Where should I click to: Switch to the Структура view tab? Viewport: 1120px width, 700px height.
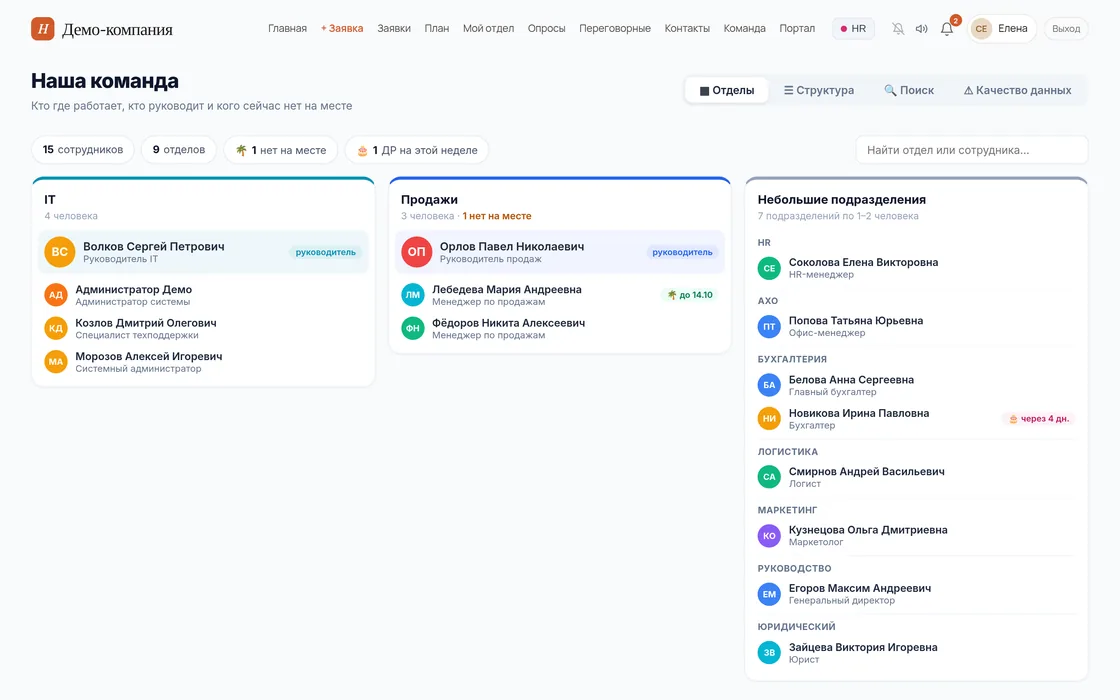click(819, 90)
